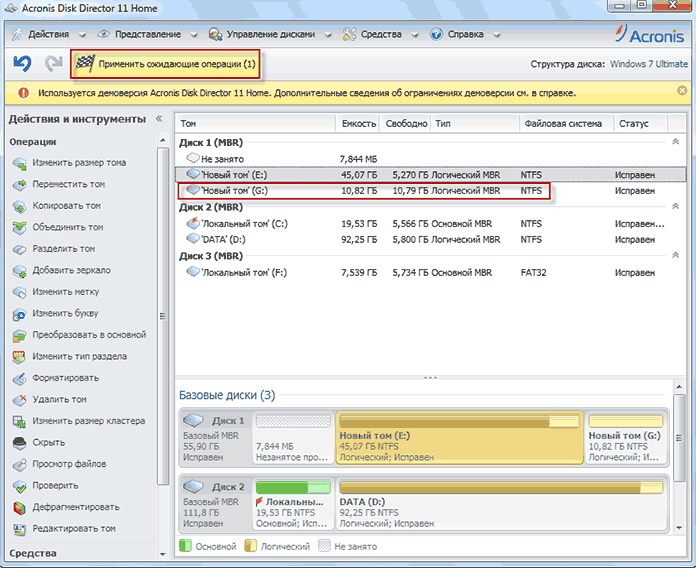The image size is (696, 568).
Task: Open the Справка menu
Action: pyautogui.click(x=465, y=34)
